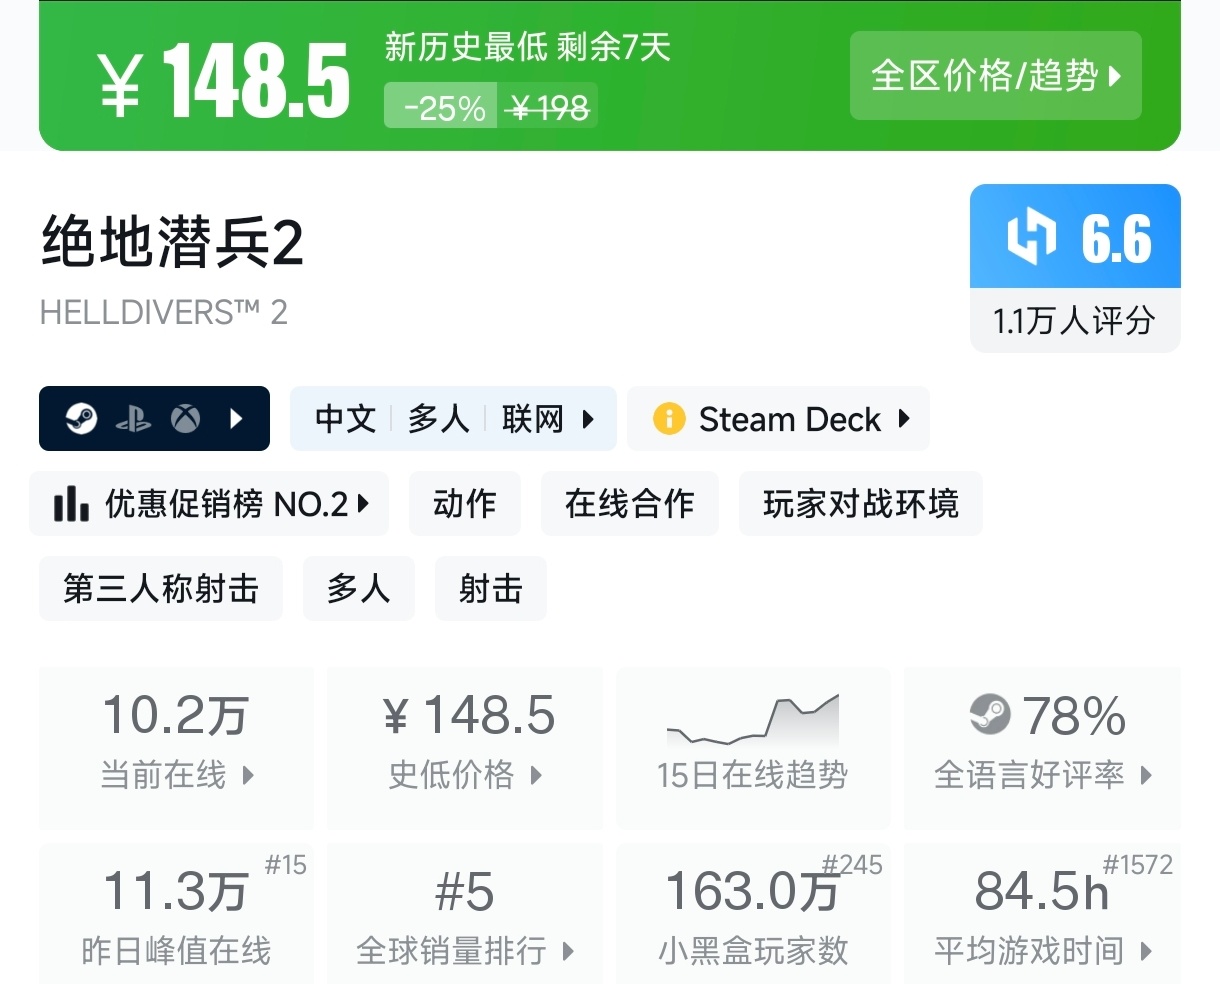Click the PlayStation platform icon
Image resolution: width=1220 pixels, height=984 pixels.
[x=133, y=419]
